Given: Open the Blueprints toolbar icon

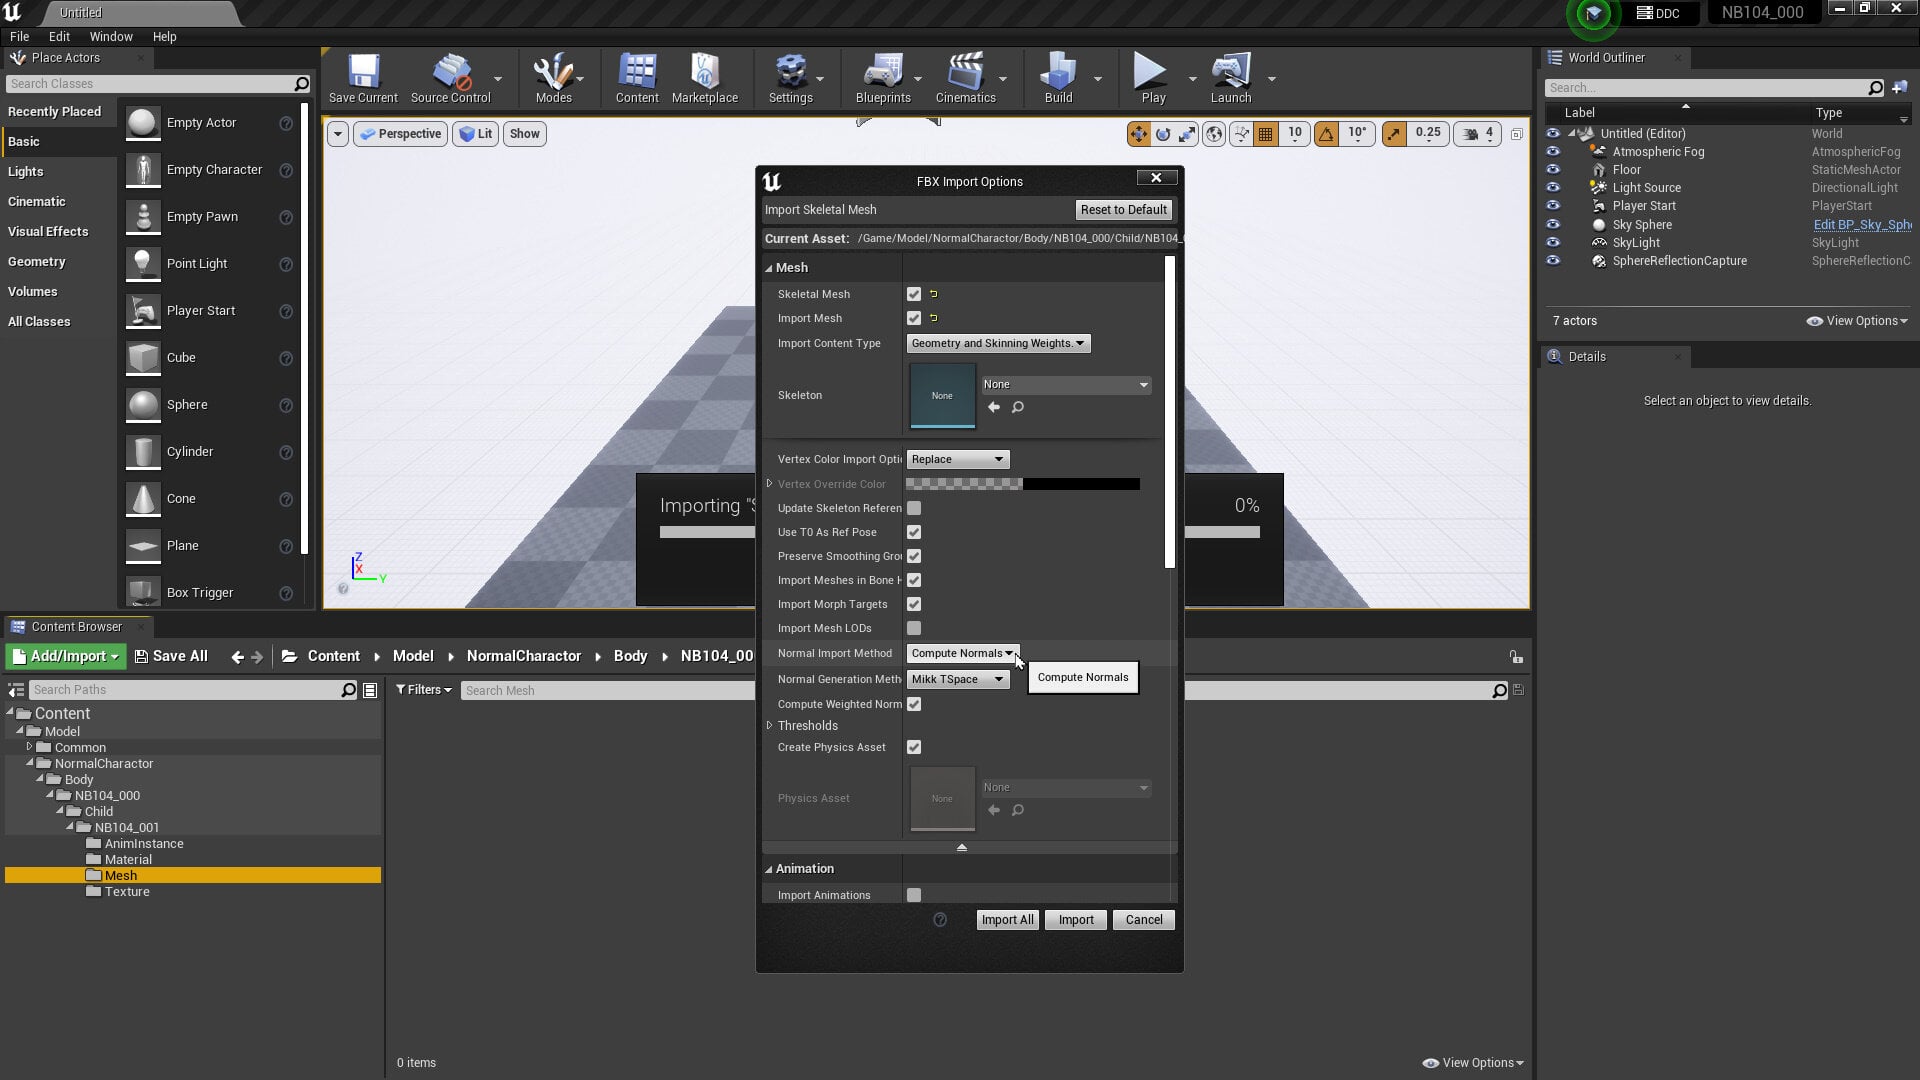Looking at the screenshot, I should tap(883, 78).
